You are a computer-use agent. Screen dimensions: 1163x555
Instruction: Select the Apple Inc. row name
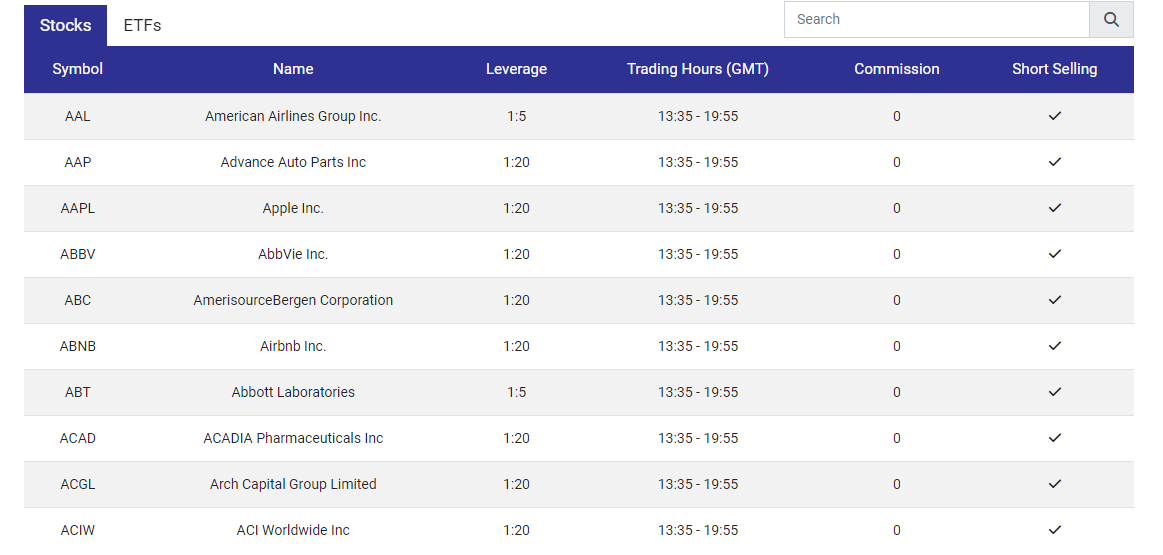coord(293,208)
